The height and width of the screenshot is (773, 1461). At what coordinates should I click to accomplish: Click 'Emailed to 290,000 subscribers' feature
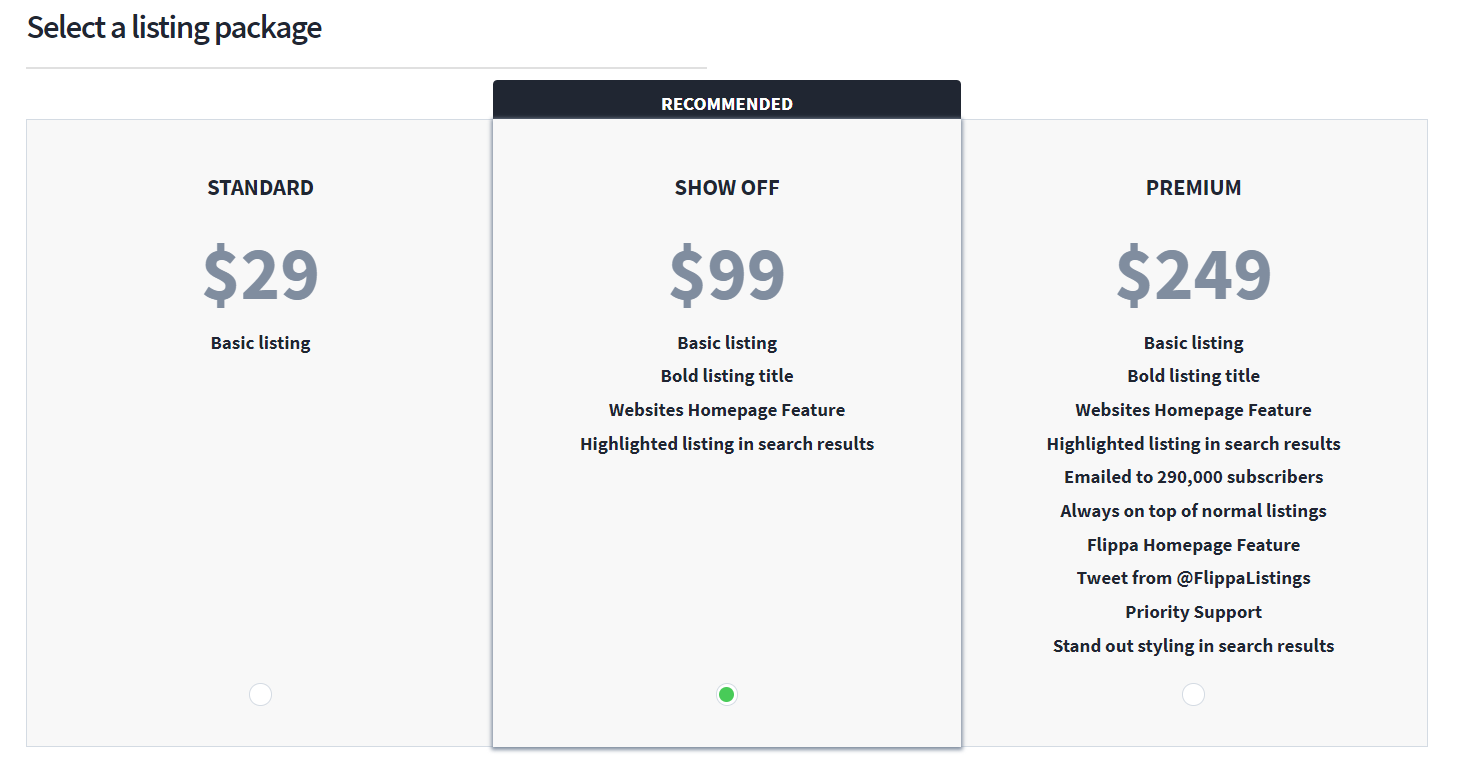pos(1193,477)
